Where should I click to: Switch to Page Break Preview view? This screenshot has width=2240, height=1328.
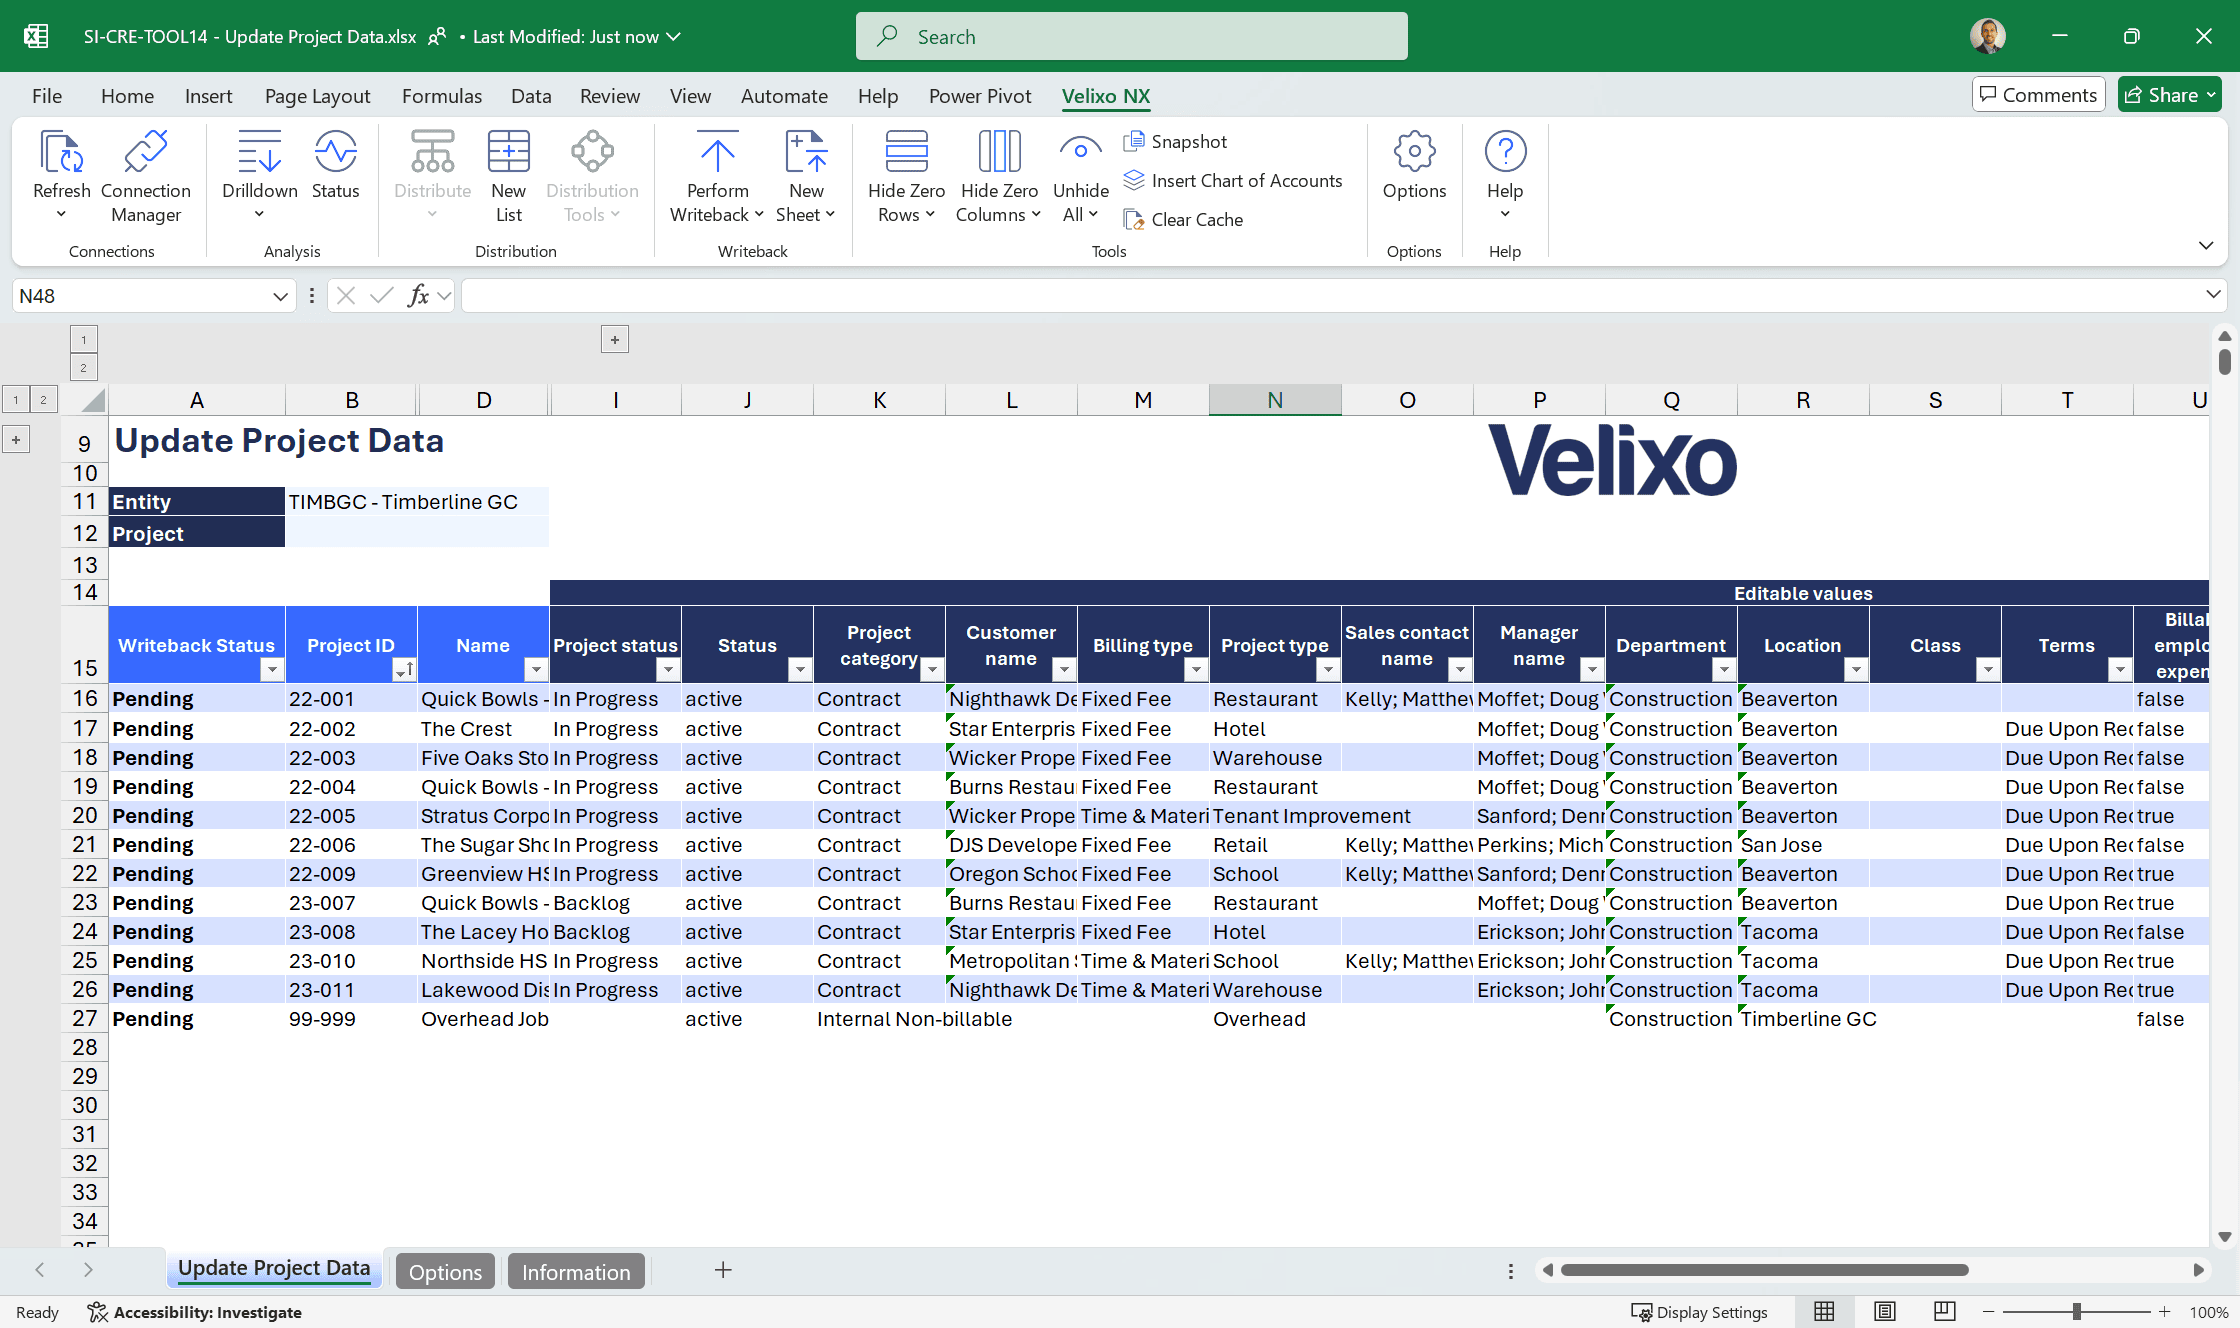[1945, 1312]
